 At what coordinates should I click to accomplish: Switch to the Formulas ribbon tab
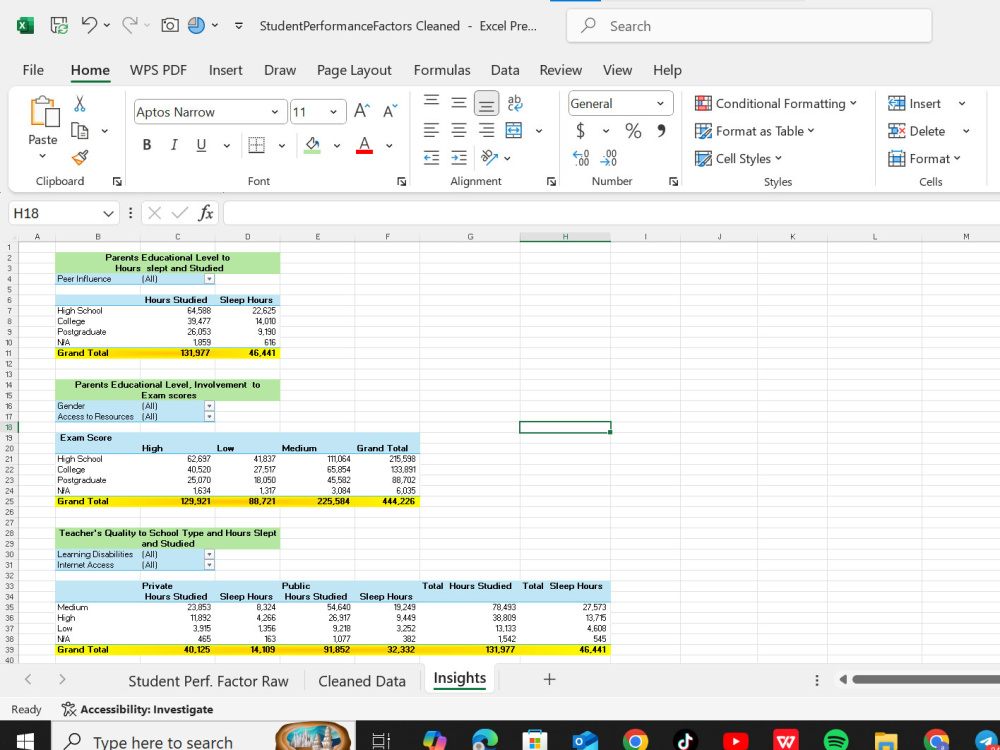pyautogui.click(x=442, y=70)
